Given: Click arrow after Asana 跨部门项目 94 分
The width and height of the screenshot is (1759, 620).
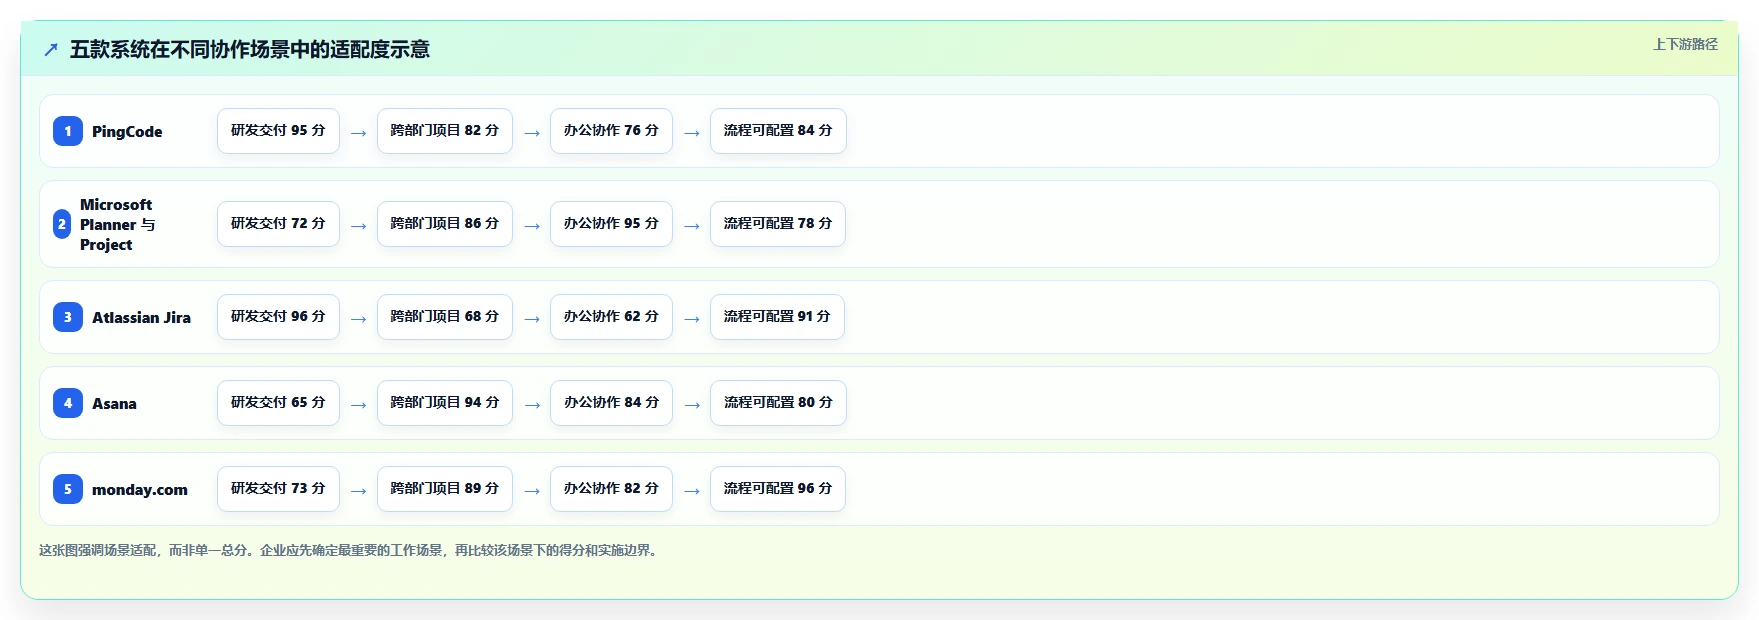Looking at the screenshot, I should click(x=532, y=405).
